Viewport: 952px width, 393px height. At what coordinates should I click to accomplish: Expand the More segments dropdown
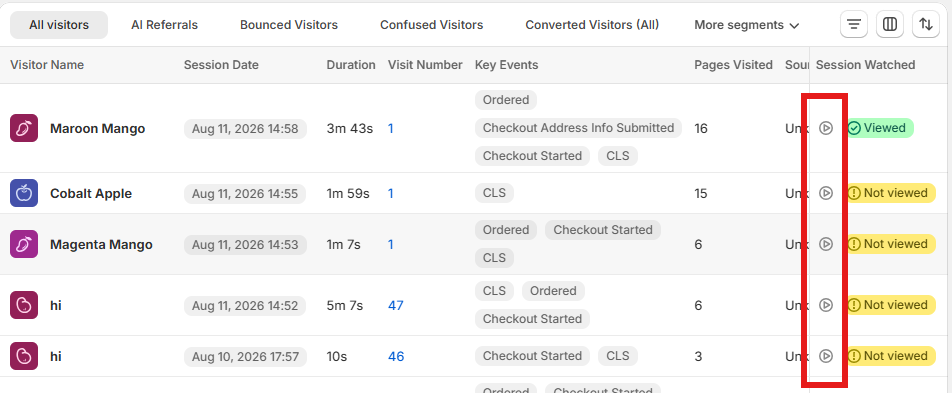click(747, 25)
